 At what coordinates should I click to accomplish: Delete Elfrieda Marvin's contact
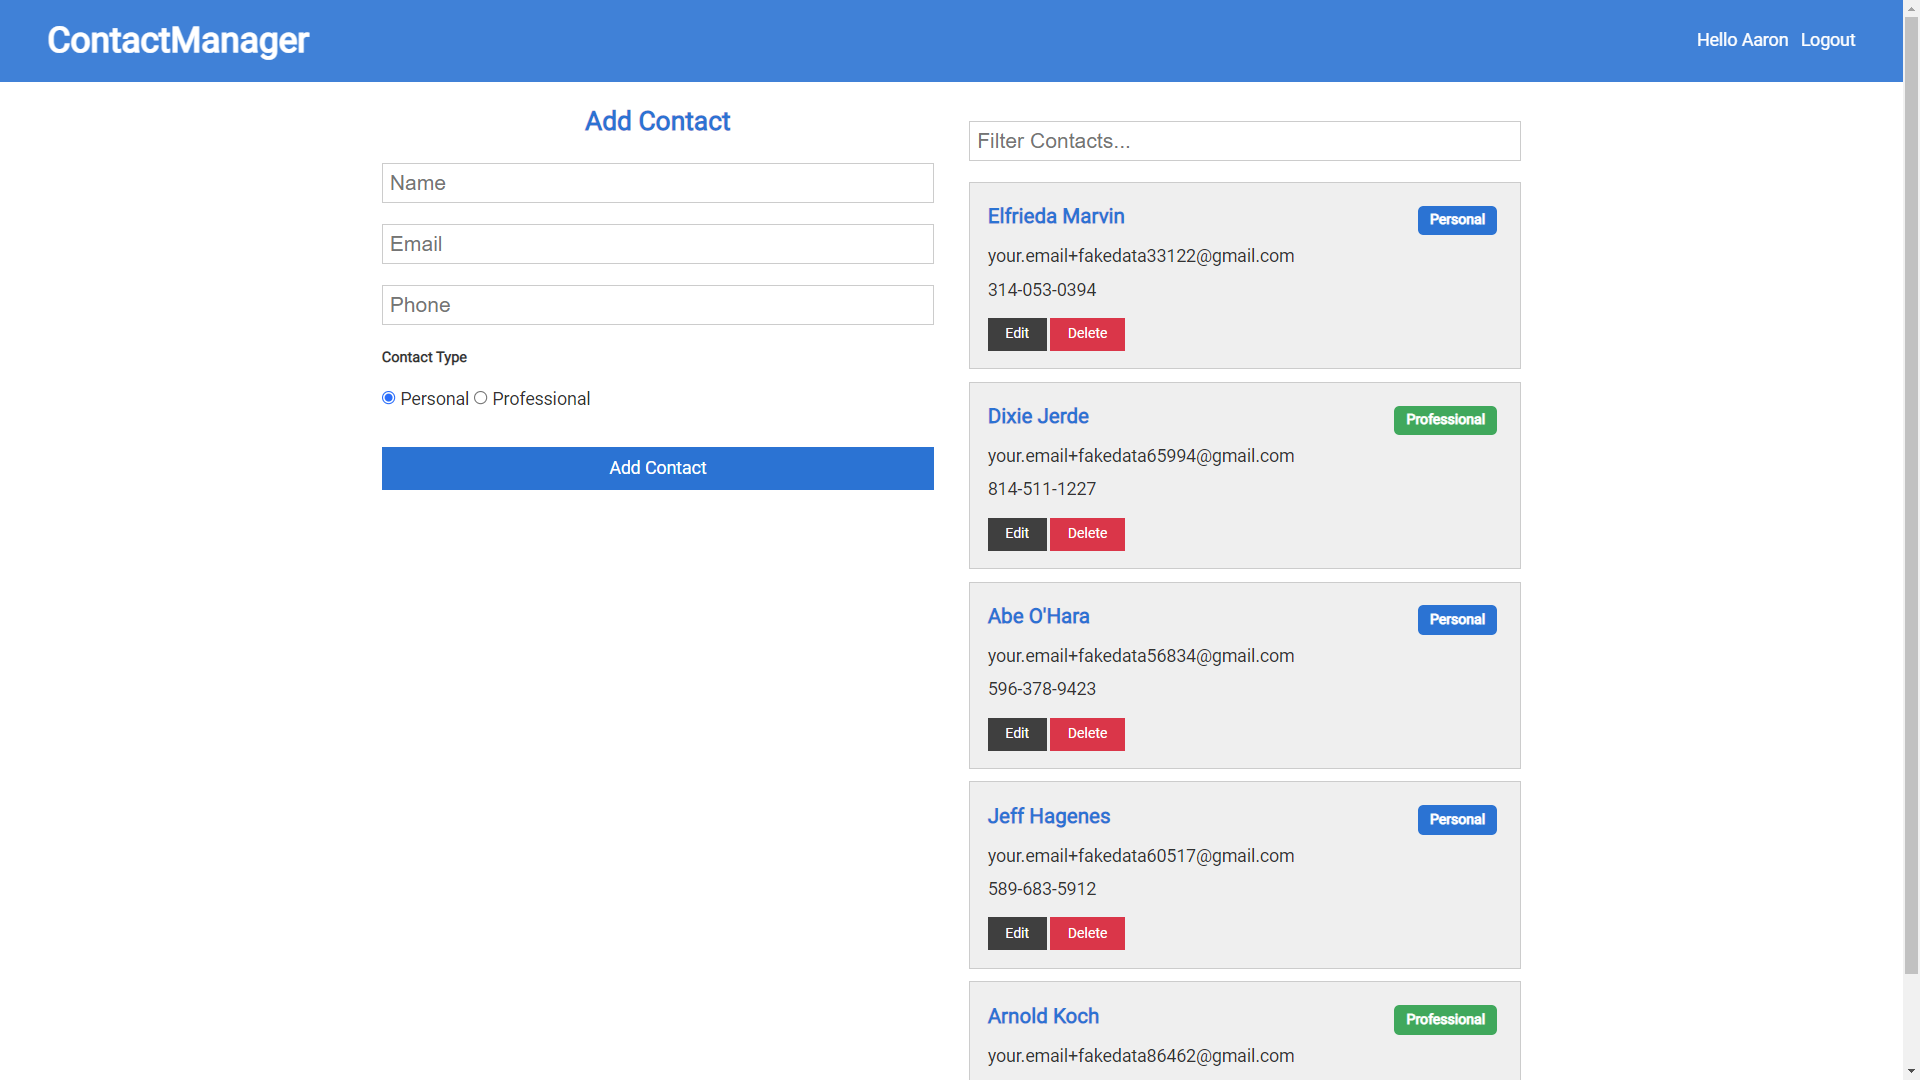tap(1086, 334)
